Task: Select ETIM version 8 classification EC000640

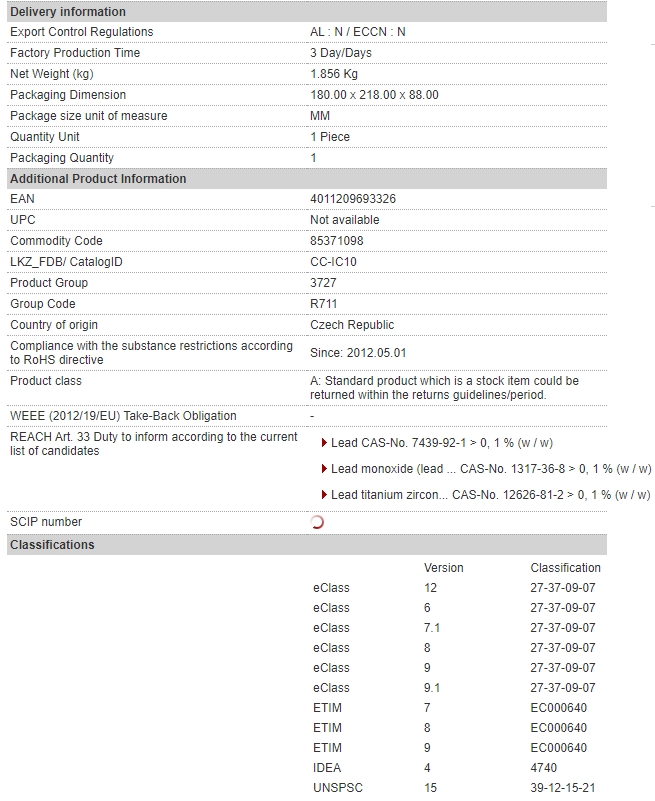Action: click(558, 728)
